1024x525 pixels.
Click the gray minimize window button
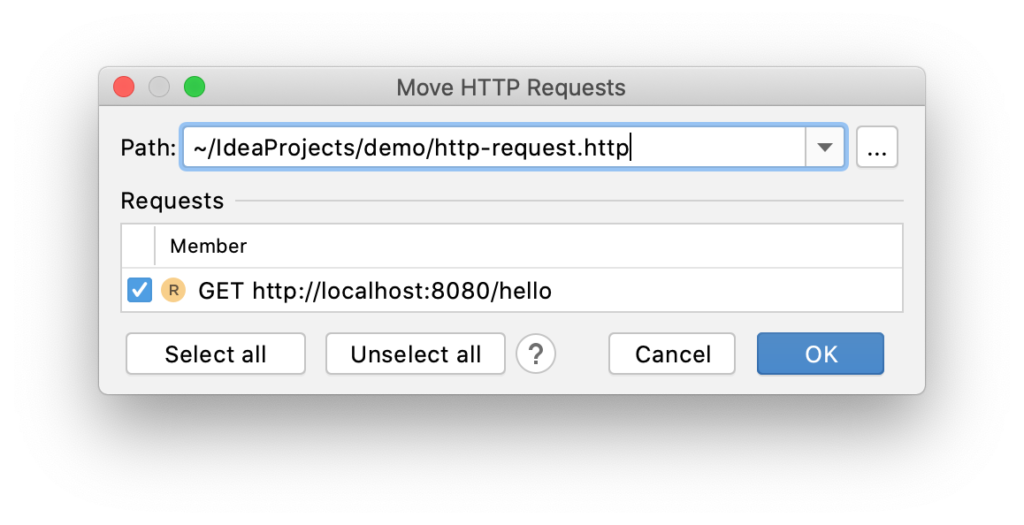(x=159, y=87)
